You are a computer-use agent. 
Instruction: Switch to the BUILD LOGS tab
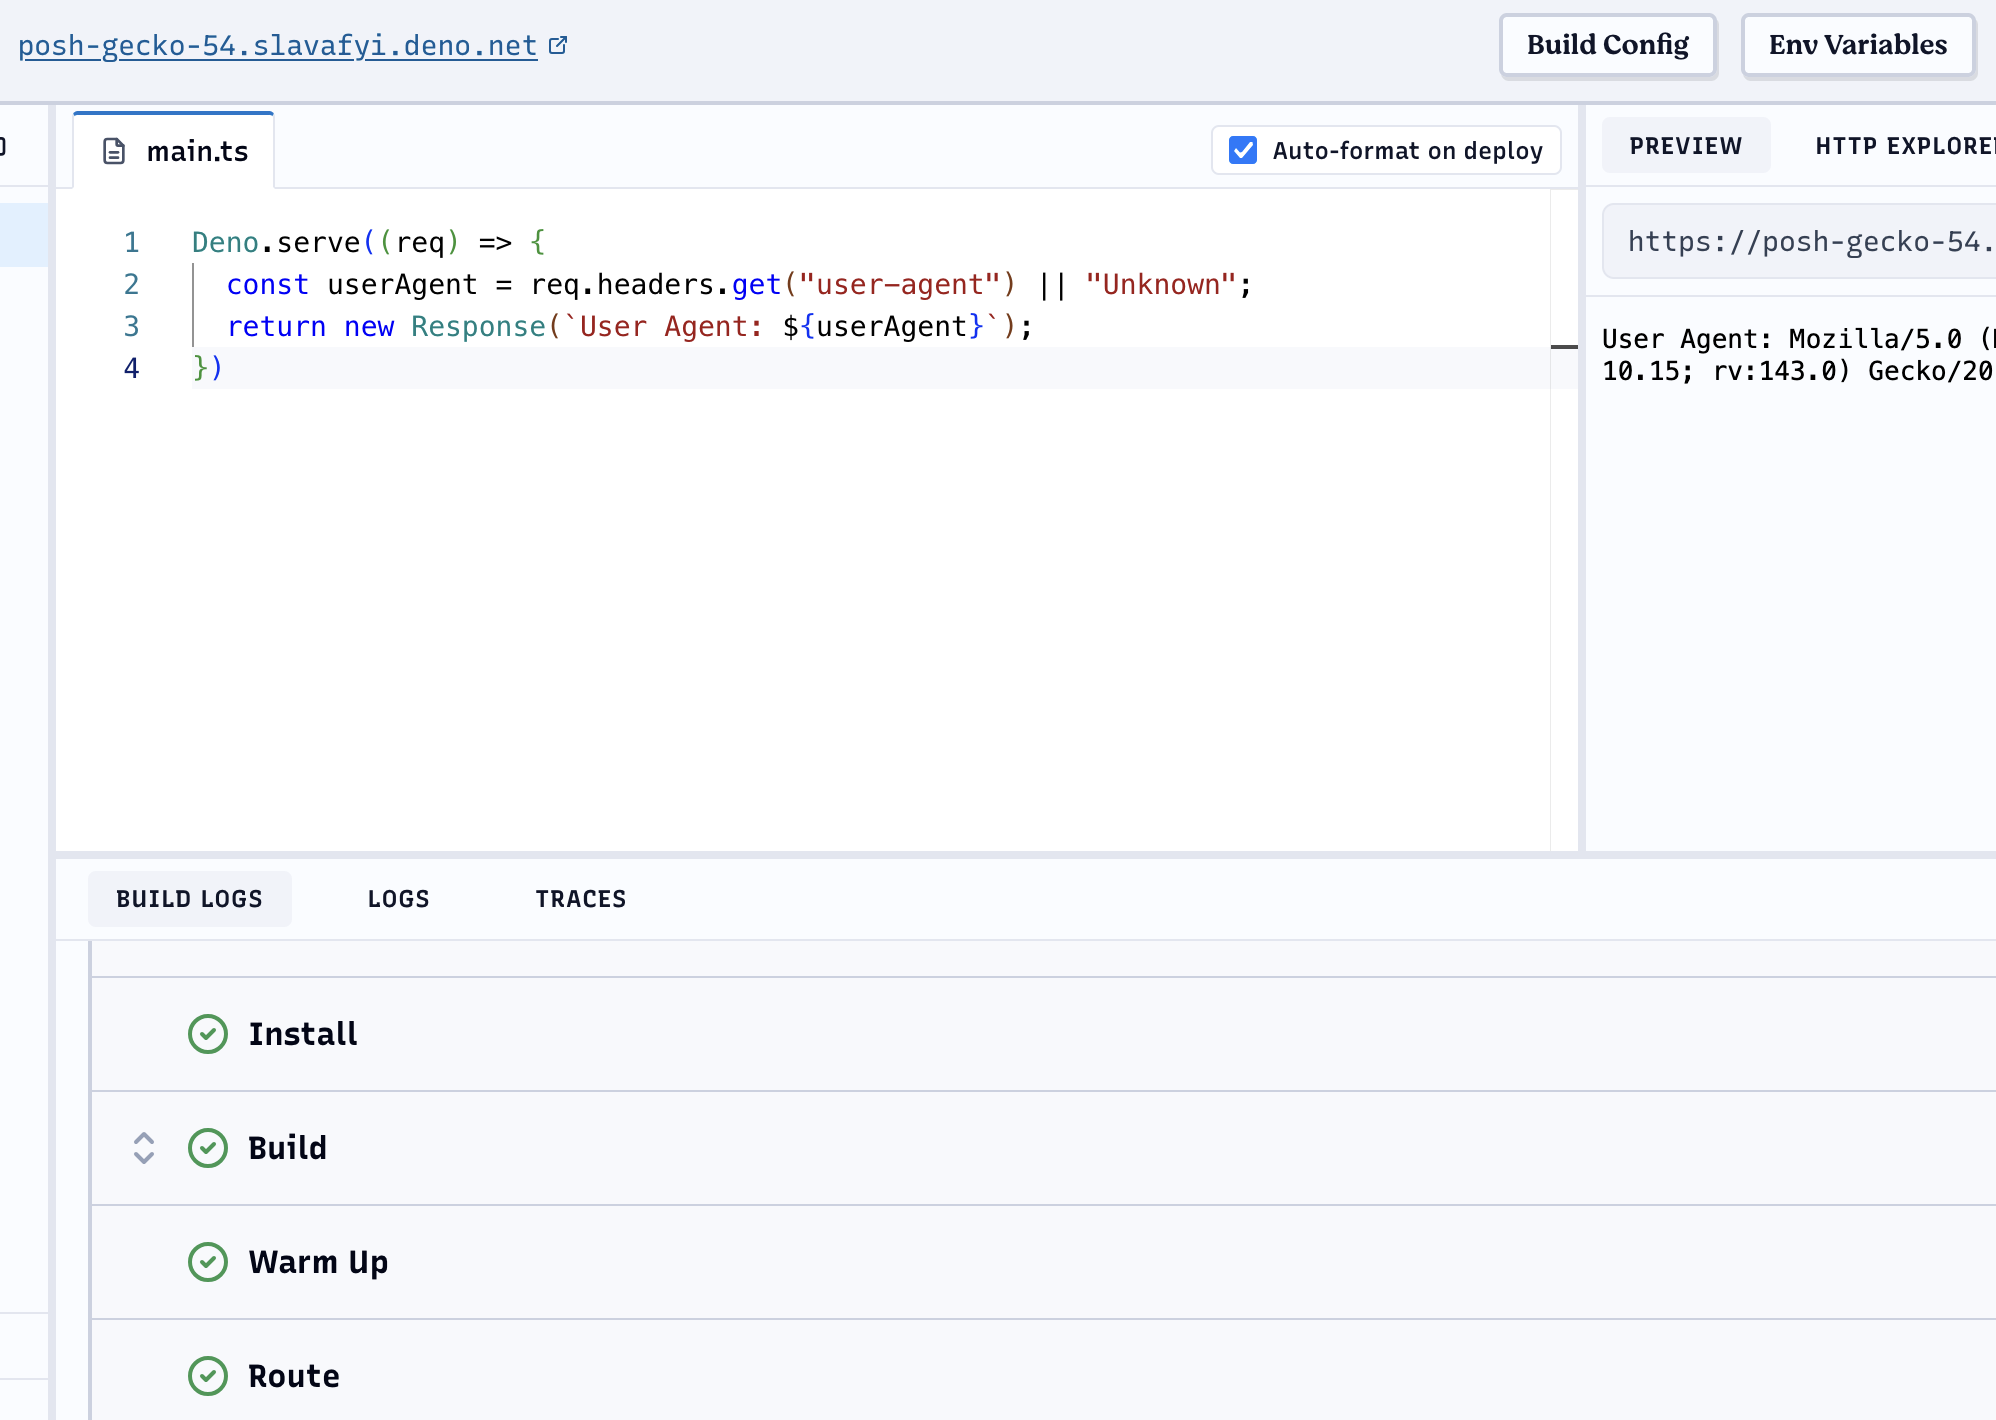click(189, 899)
